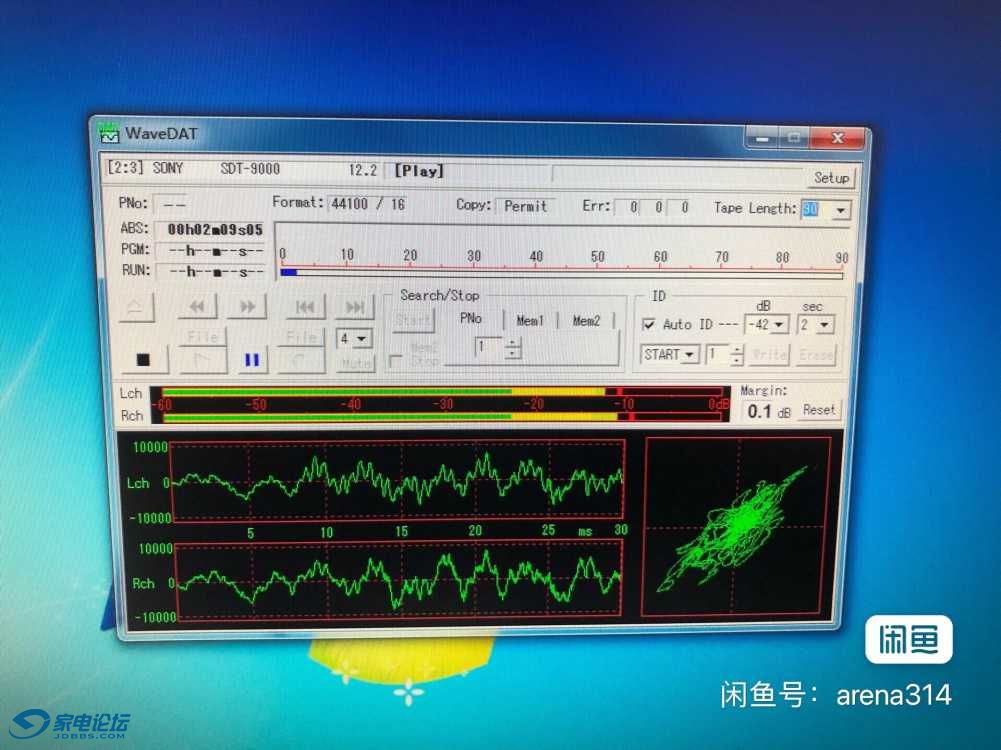Click the stereo phase scope display
This screenshot has width=1001, height=750.
tap(737, 527)
